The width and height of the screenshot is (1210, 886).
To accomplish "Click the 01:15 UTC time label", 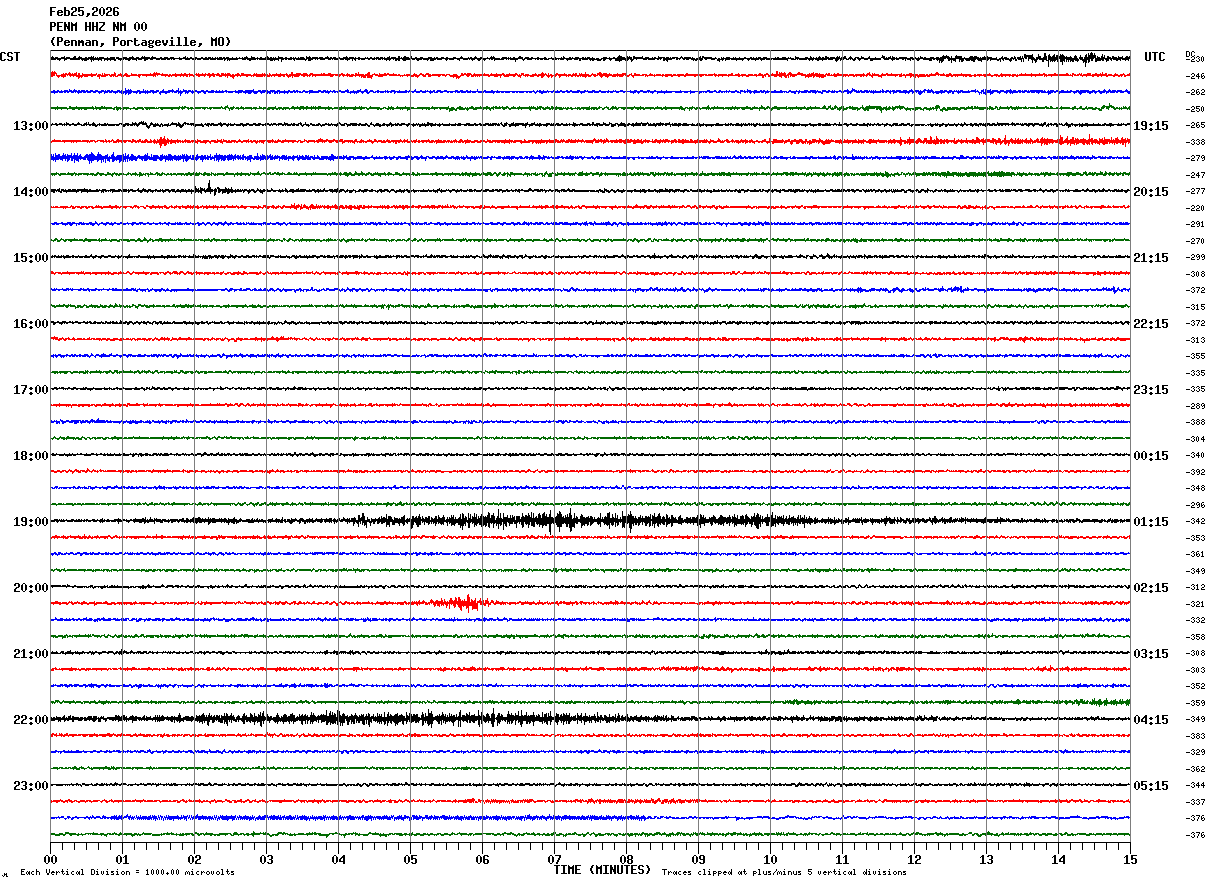I will (1151, 522).
